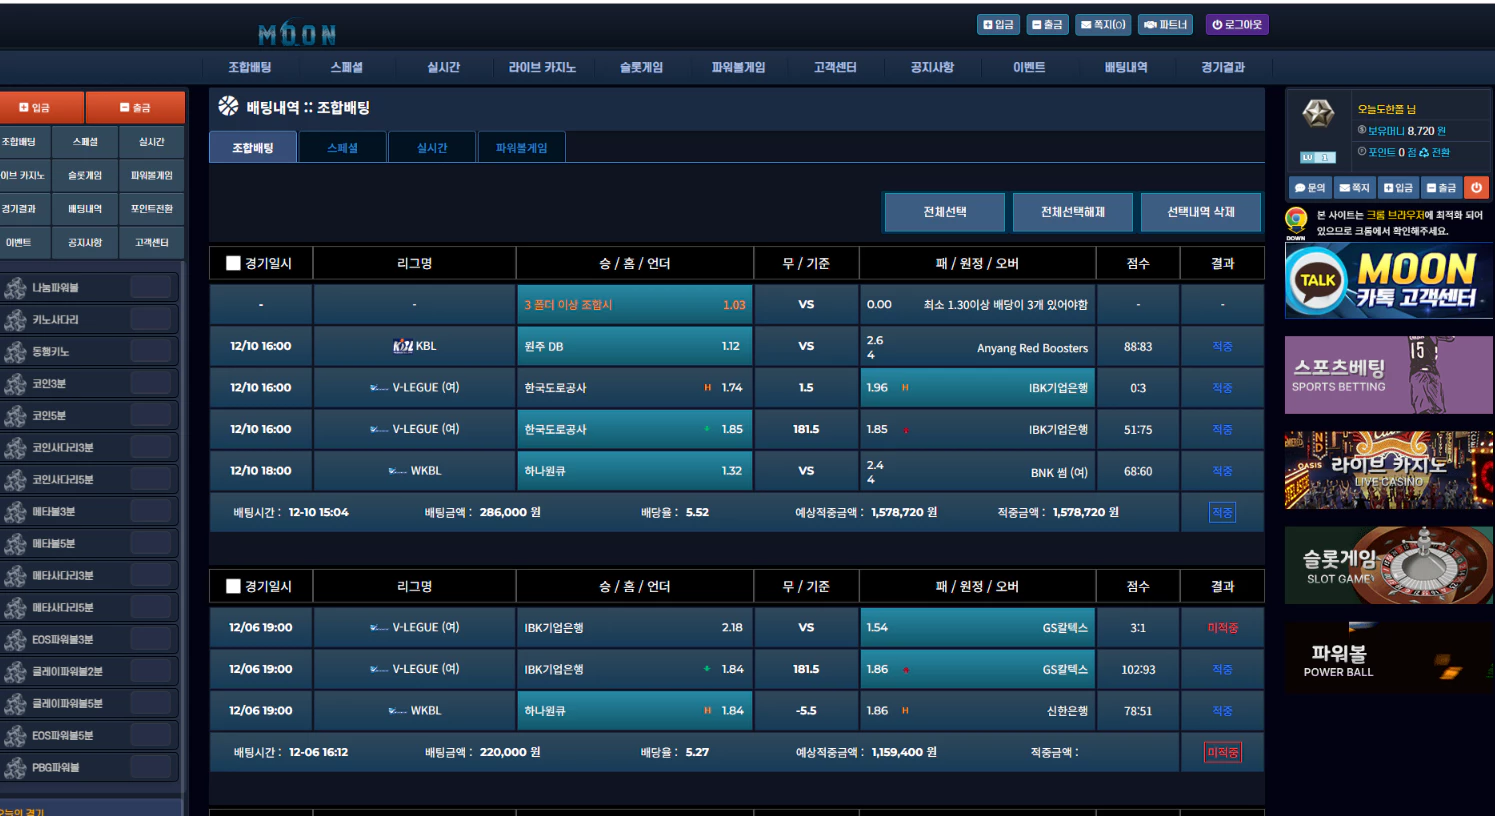1495x816 pixels.
Task: Open the 슬롯게임 roulette banner
Action: (x=1389, y=565)
